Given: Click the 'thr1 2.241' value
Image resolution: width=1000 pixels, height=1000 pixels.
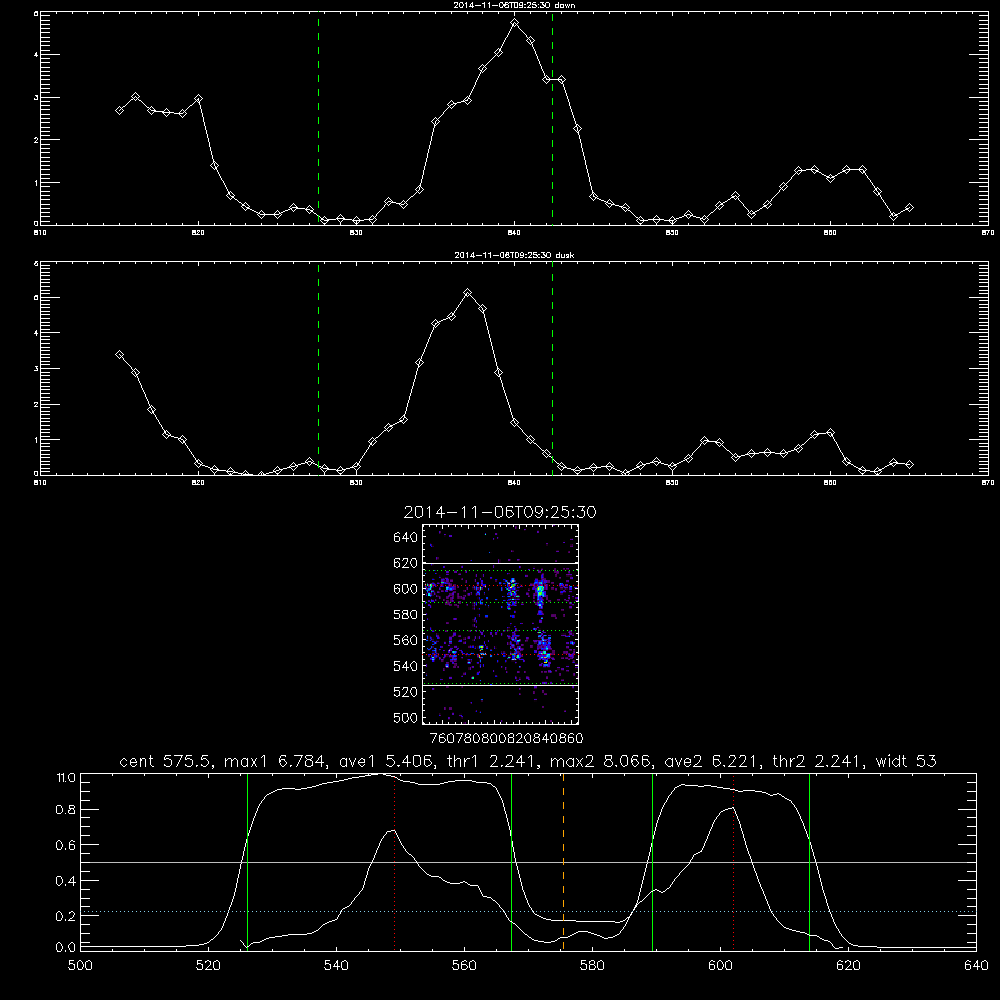Looking at the screenshot, I should (x=490, y=761).
